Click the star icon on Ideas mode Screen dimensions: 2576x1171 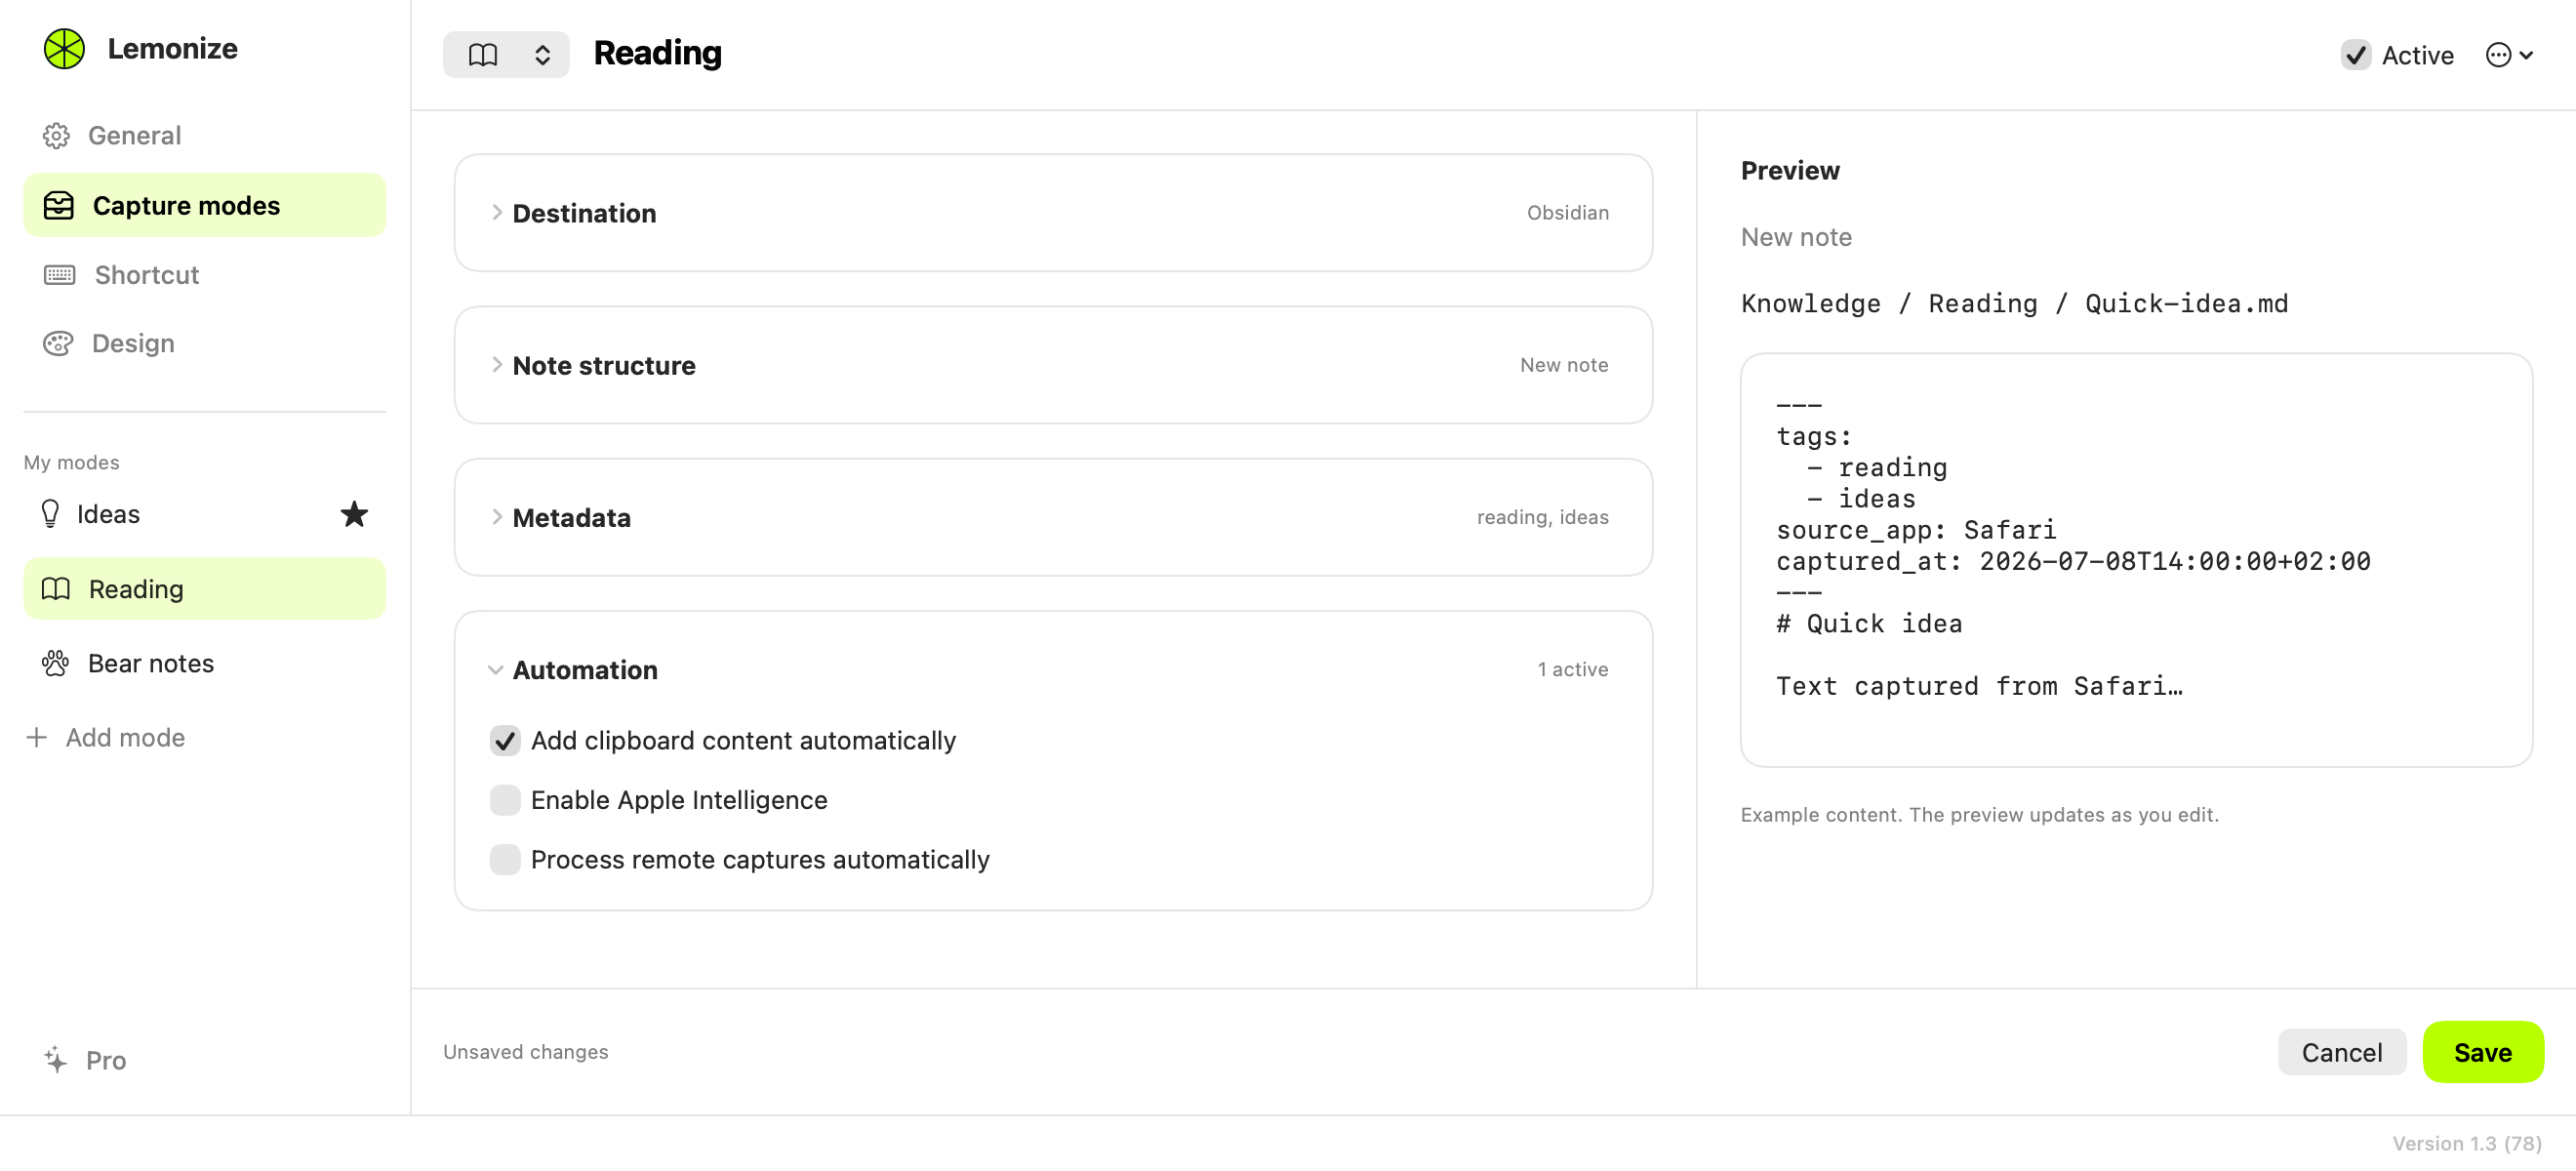click(x=354, y=514)
